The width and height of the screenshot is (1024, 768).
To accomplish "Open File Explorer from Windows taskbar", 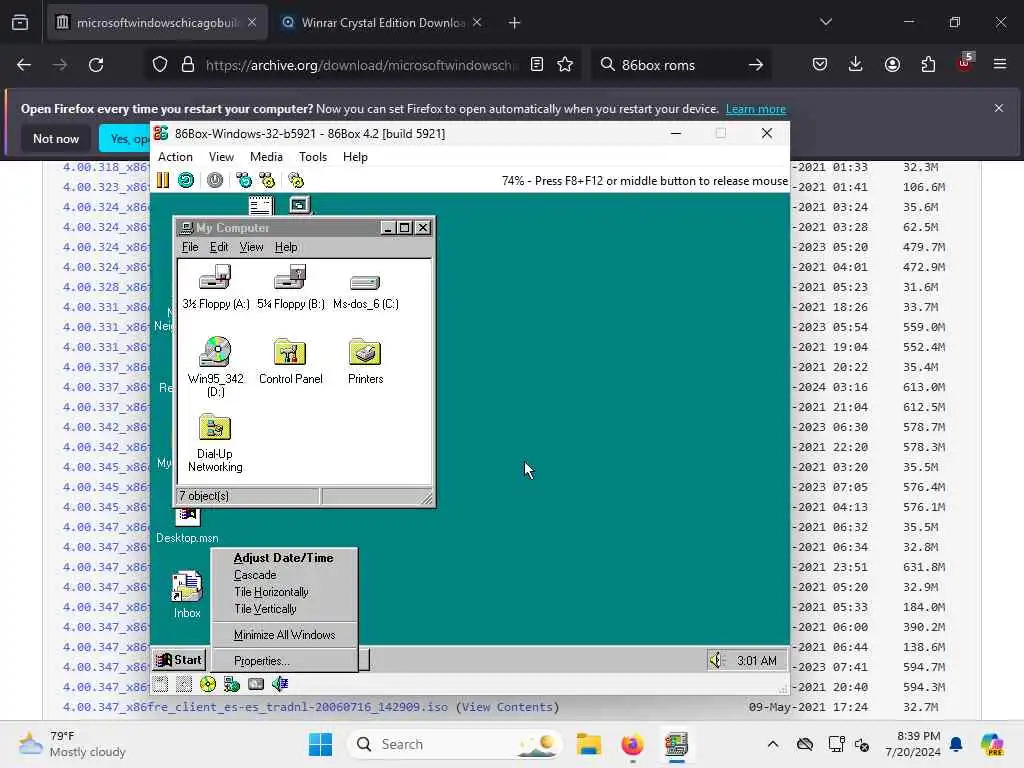I will 588,744.
